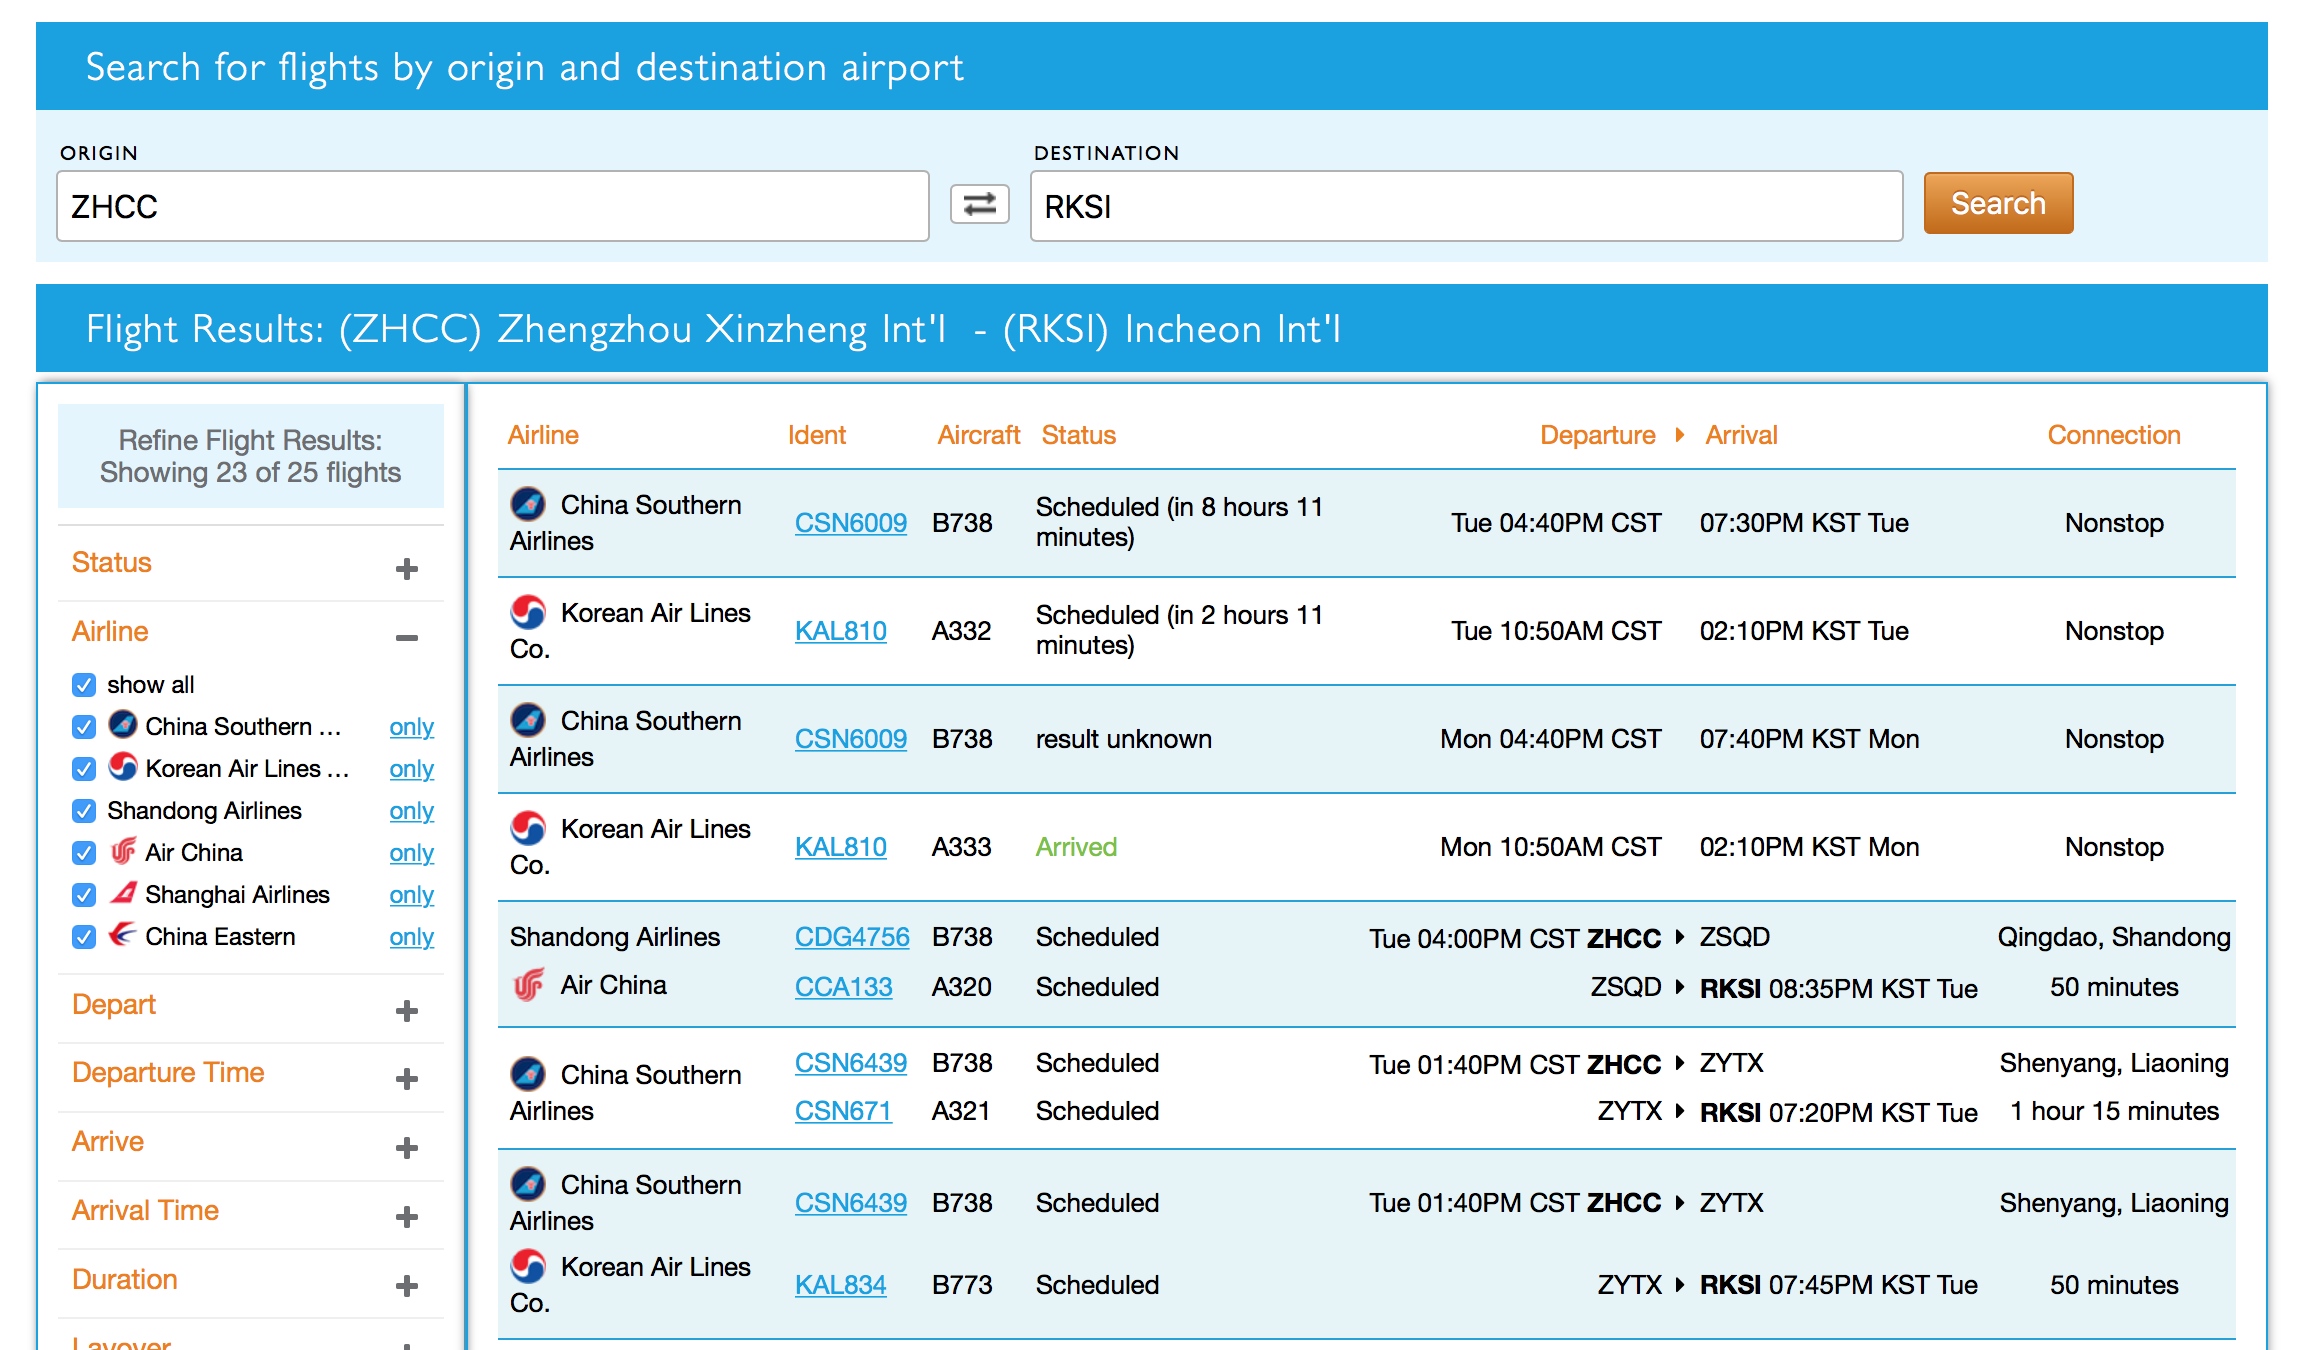This screenshot has height=1350, width=2320.
Task: Open Tuesday KAL810 A332 flight link
Action: click(840, 631)
